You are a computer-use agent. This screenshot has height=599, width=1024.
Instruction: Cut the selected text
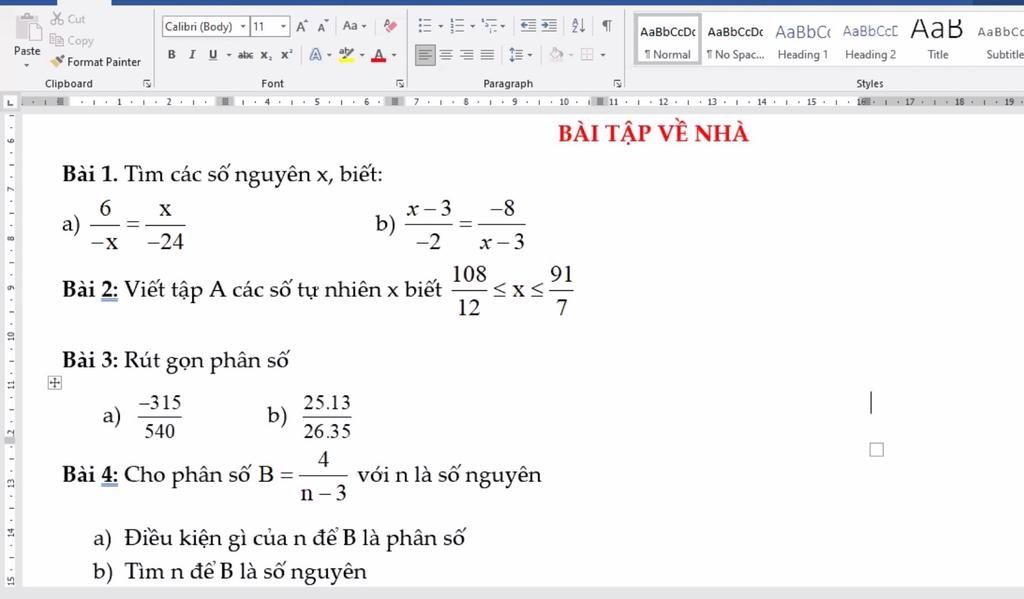click(68, 19)
